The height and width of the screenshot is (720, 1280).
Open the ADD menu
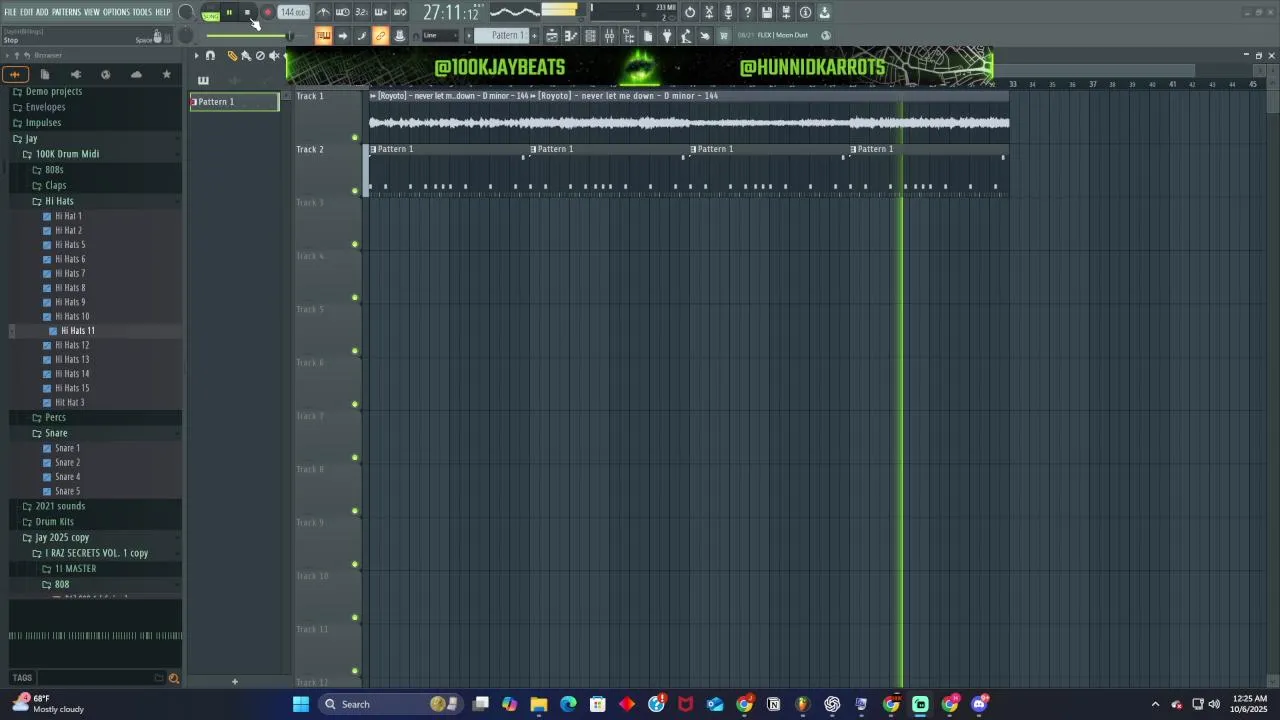tap(42, 12)
